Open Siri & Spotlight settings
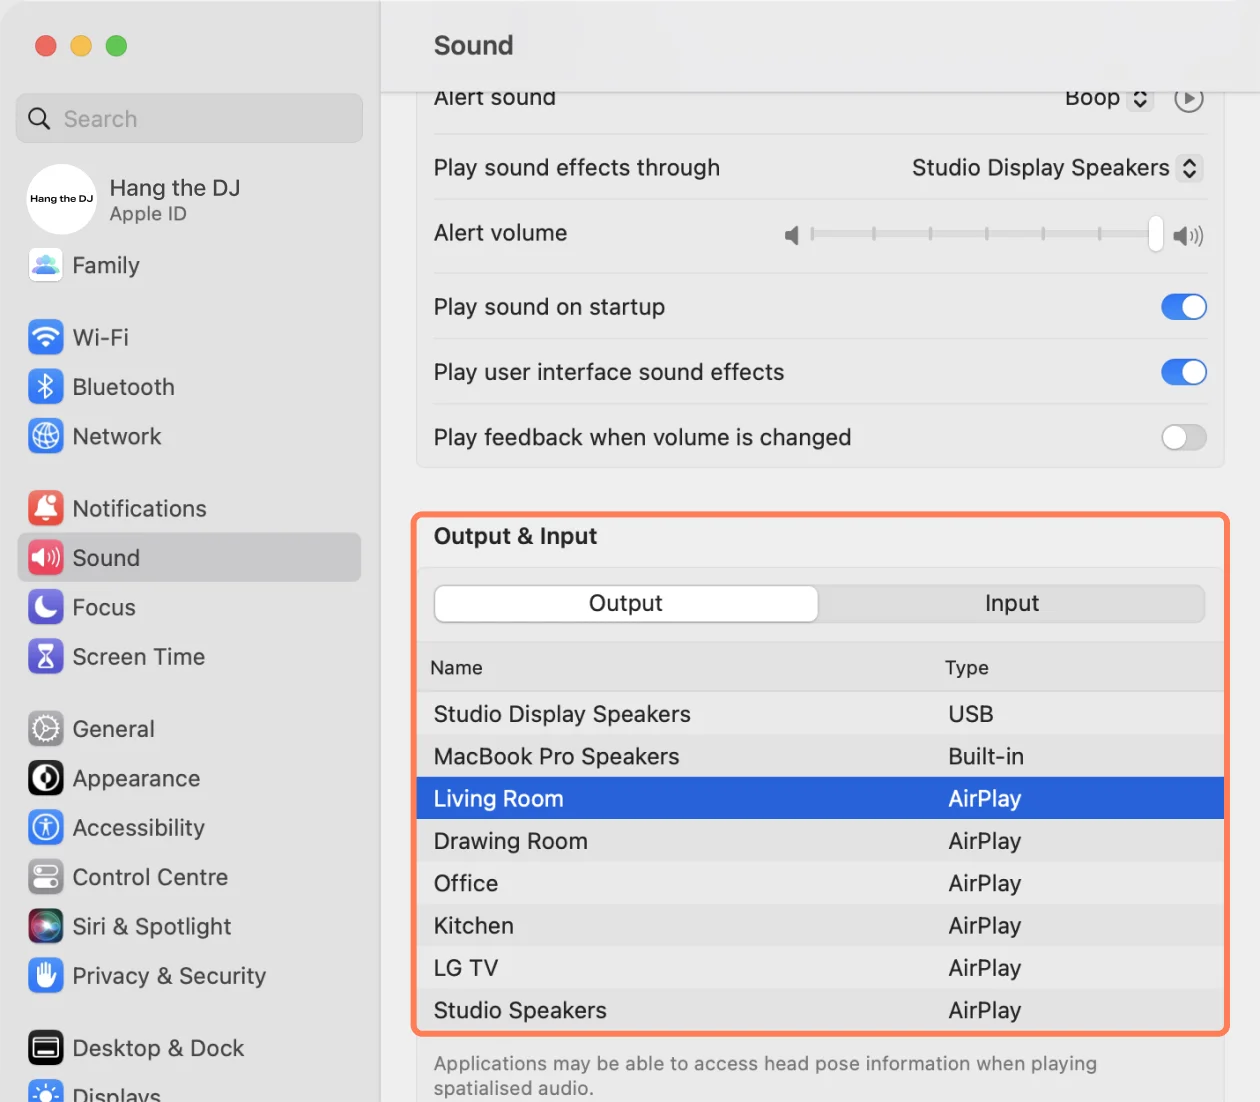This screenshot has height=1102, width=1260. [x=151, y=926]
